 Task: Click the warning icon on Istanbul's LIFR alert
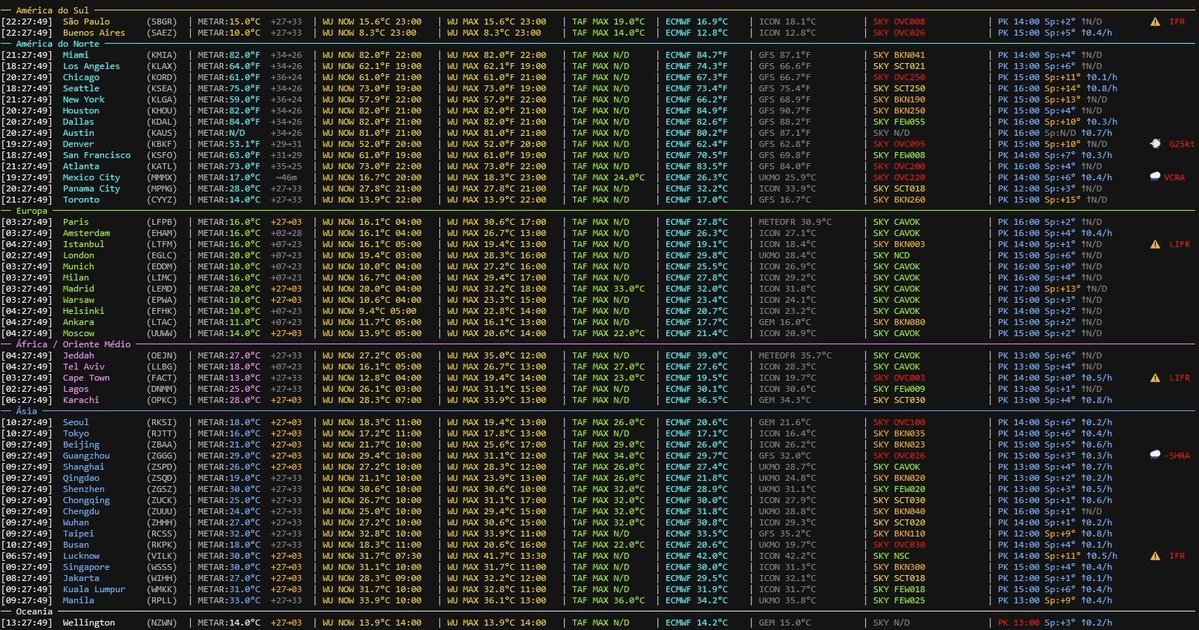1155,244
